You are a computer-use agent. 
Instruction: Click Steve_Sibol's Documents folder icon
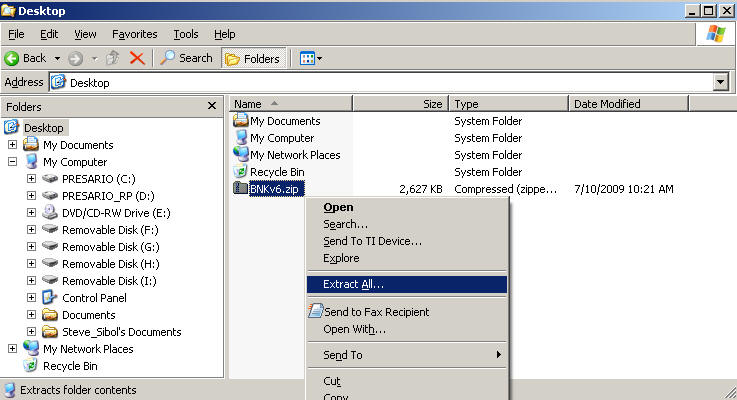(x=50, y=331)
